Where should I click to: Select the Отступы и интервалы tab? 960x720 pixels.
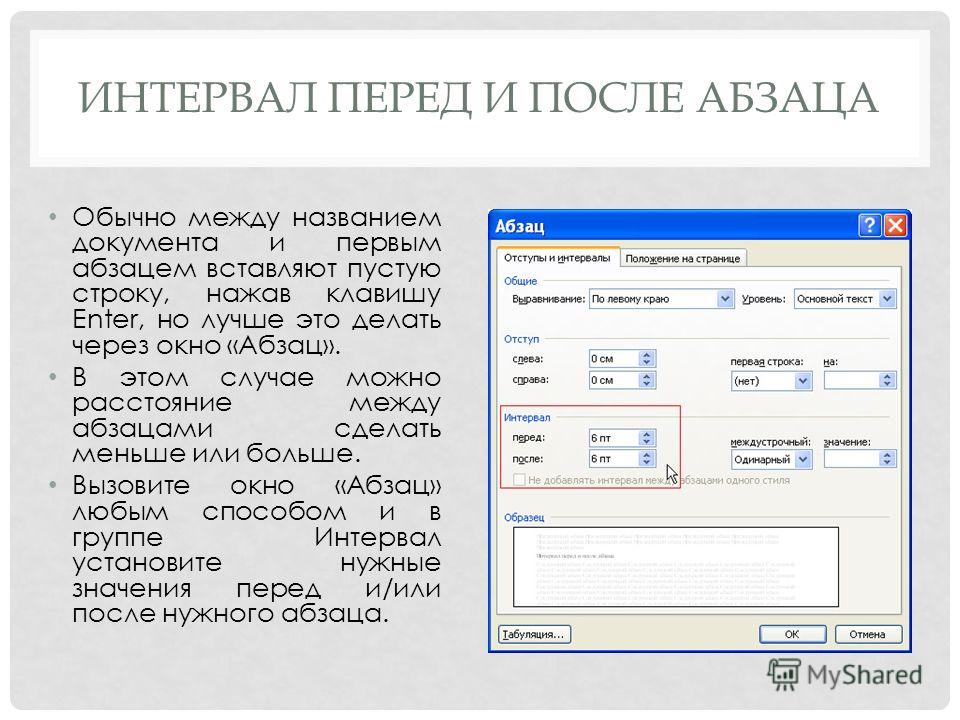tap(557, 258)
